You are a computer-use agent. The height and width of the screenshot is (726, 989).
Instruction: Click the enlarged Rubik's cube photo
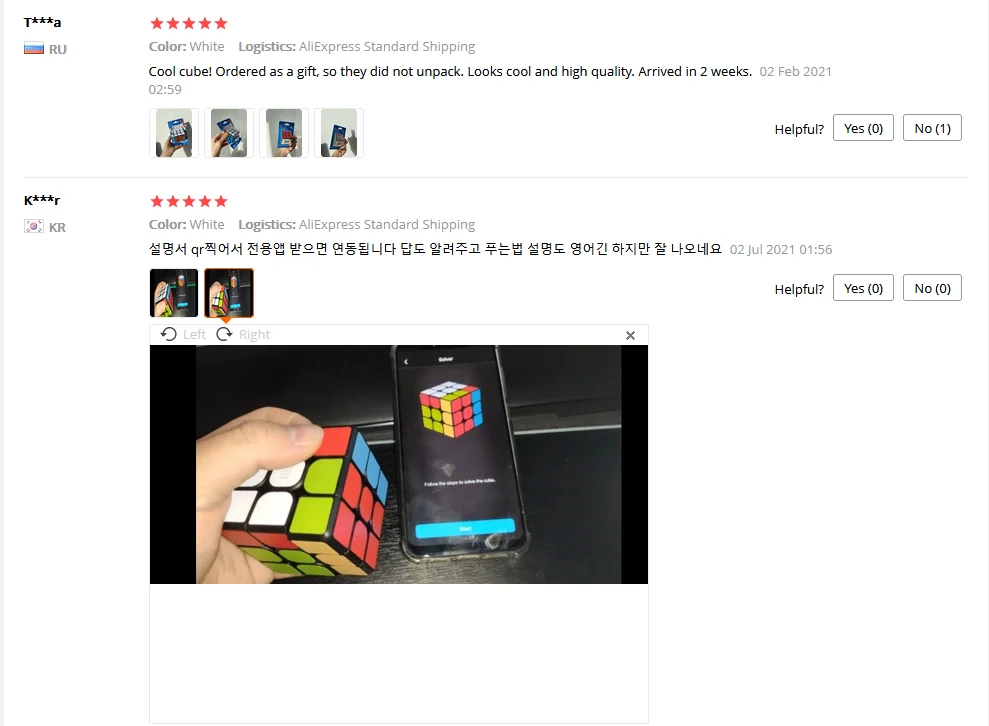point(399,464)
